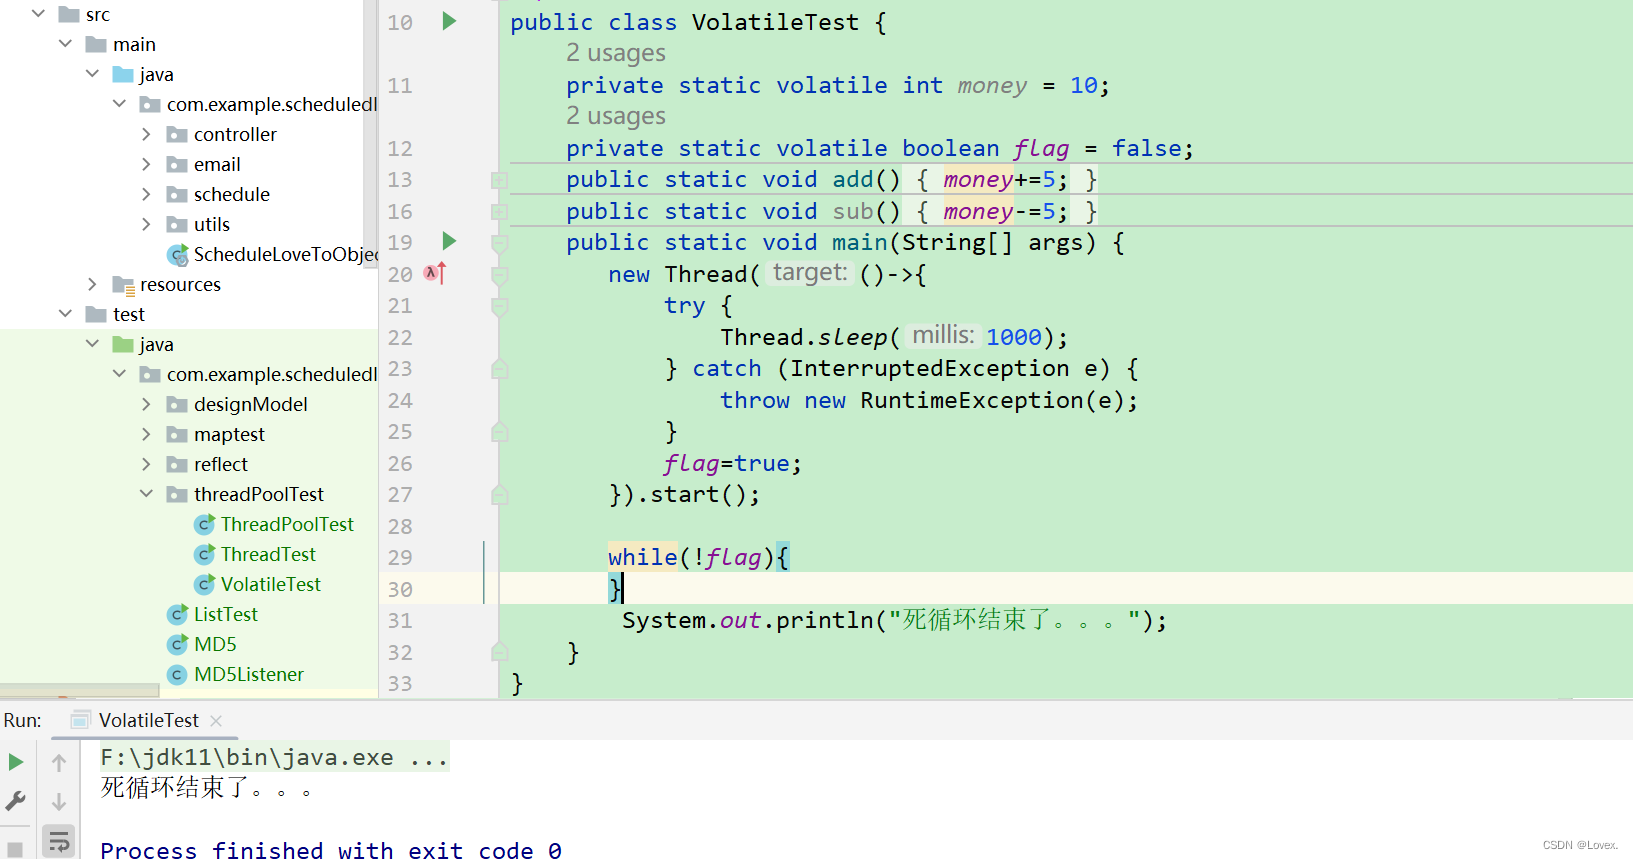
Task: Expand the controller package
Action: [x=147, y=134]
